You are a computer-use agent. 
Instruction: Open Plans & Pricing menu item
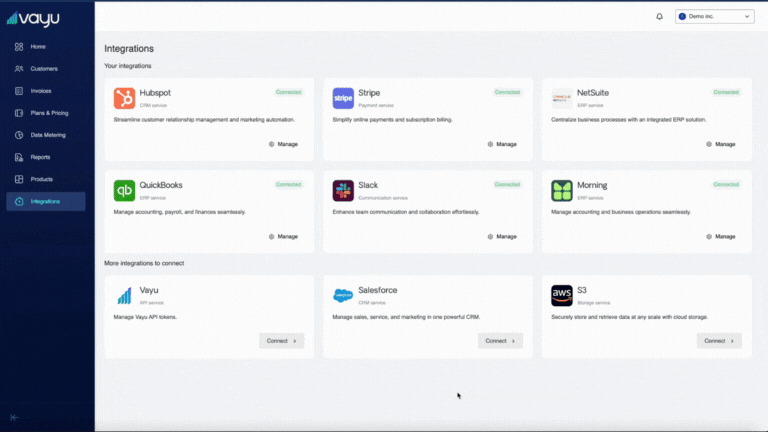coord(46,113)
